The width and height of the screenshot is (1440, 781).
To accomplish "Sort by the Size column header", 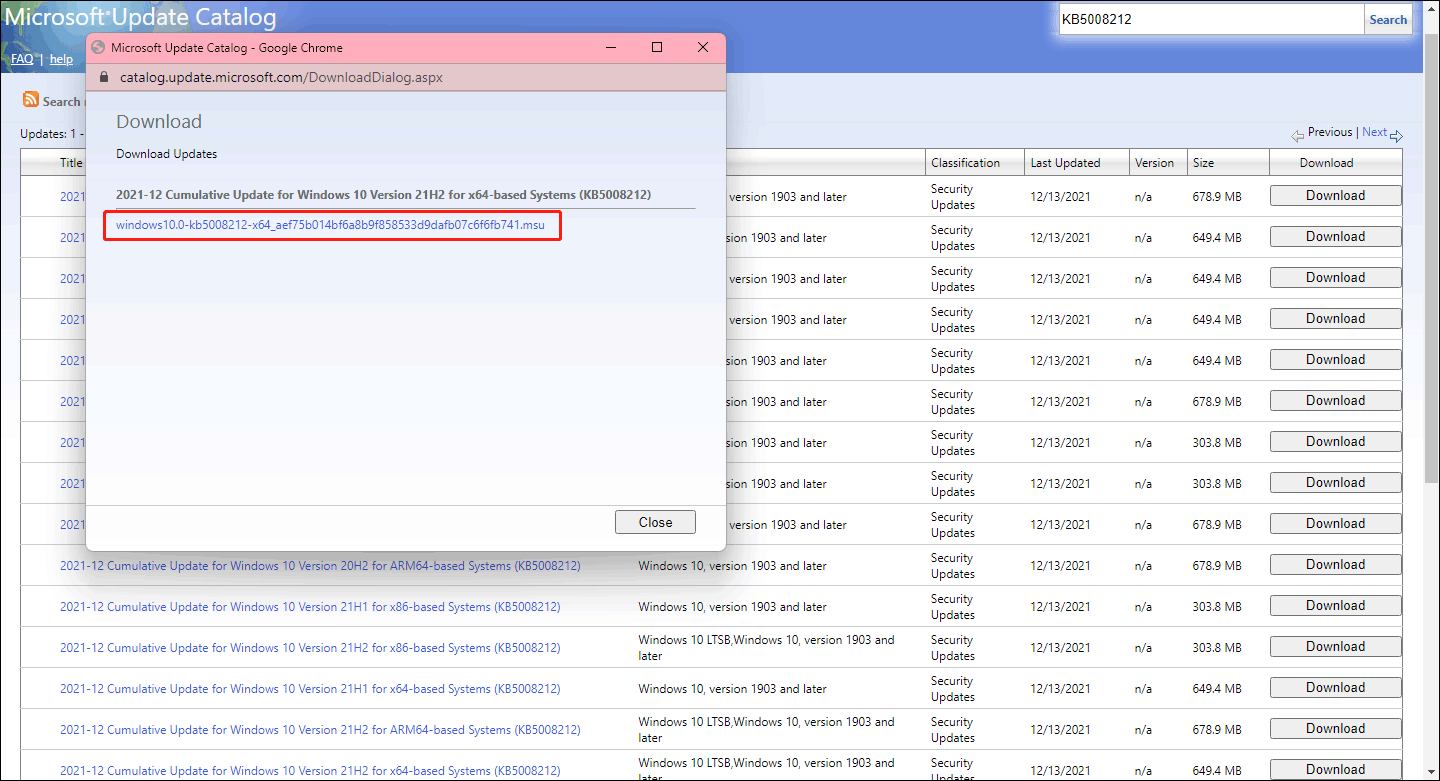I will click(x=1203, y=163).
